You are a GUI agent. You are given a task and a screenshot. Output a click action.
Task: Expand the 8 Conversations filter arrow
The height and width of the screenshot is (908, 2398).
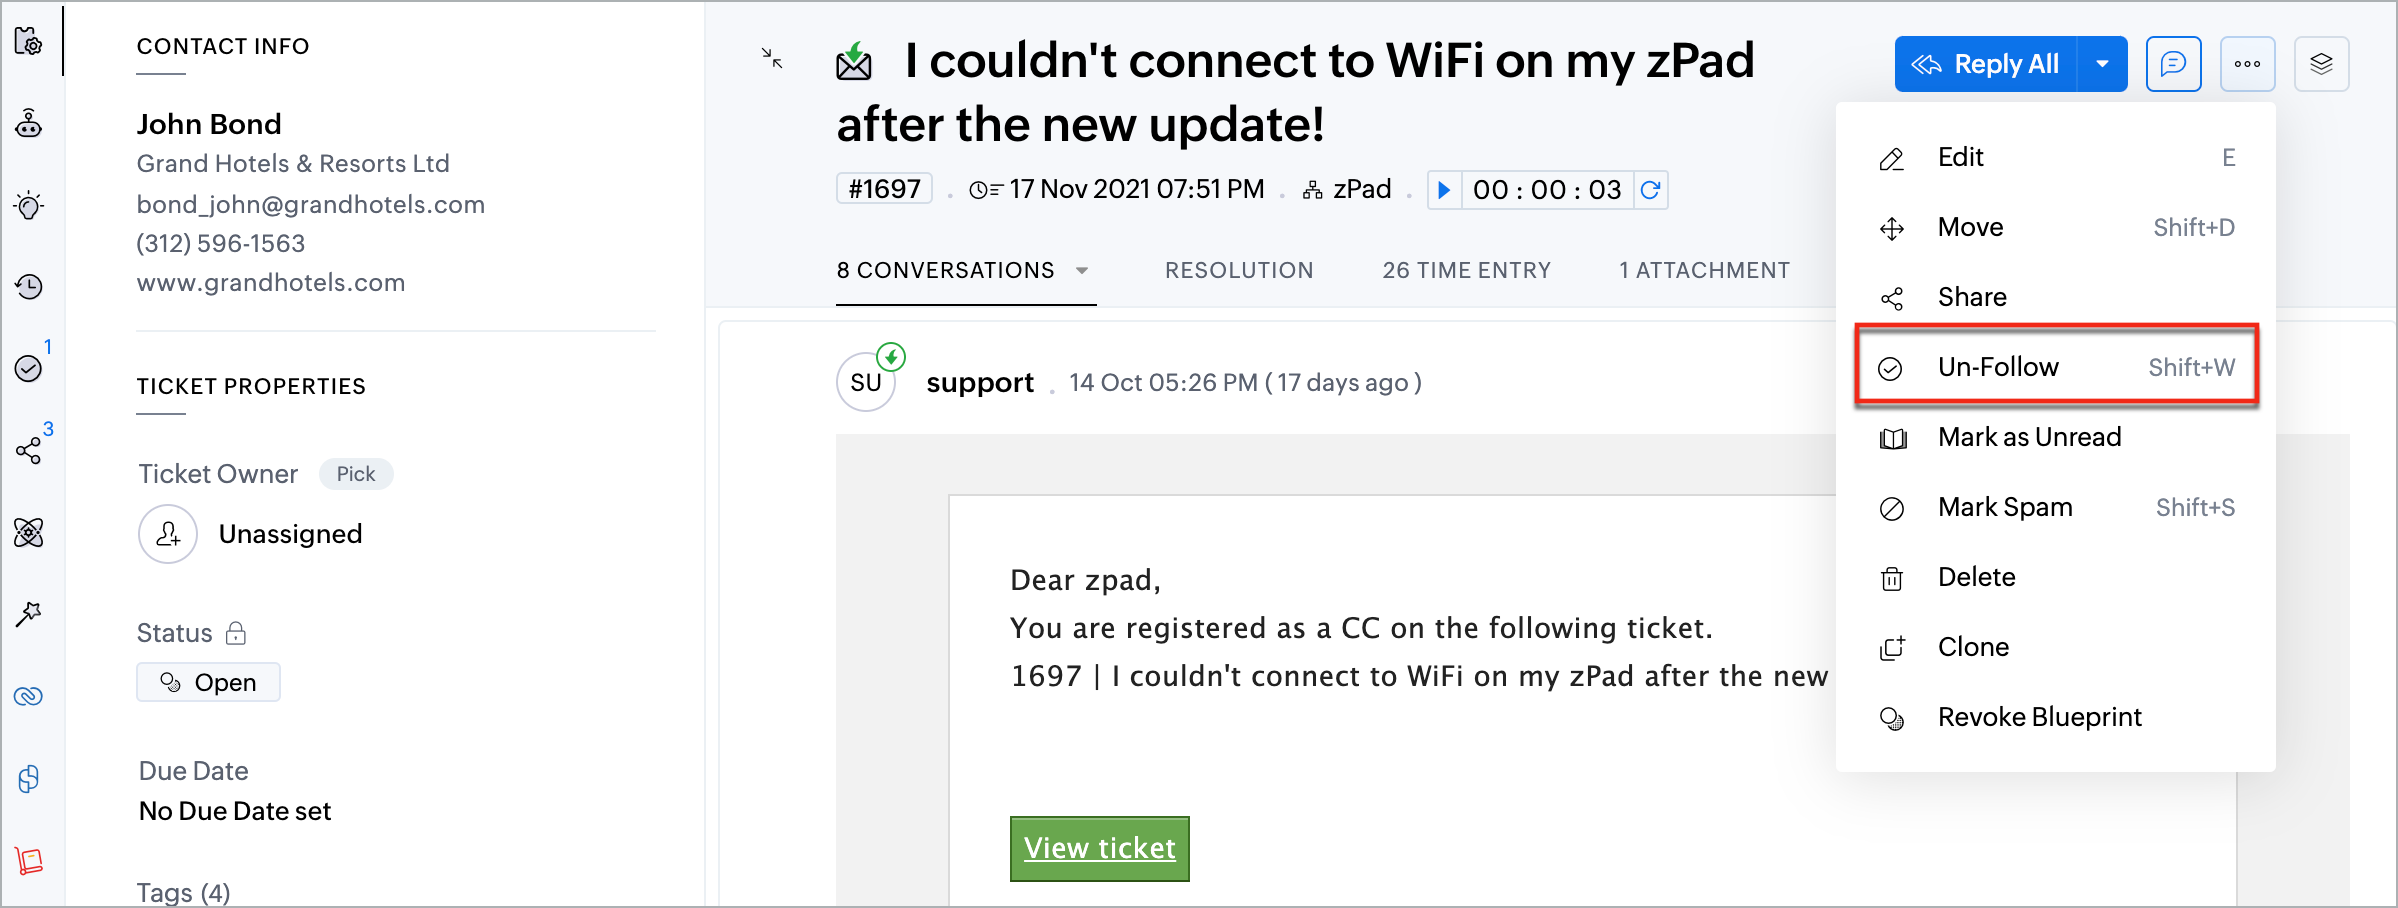point(1082,271)
